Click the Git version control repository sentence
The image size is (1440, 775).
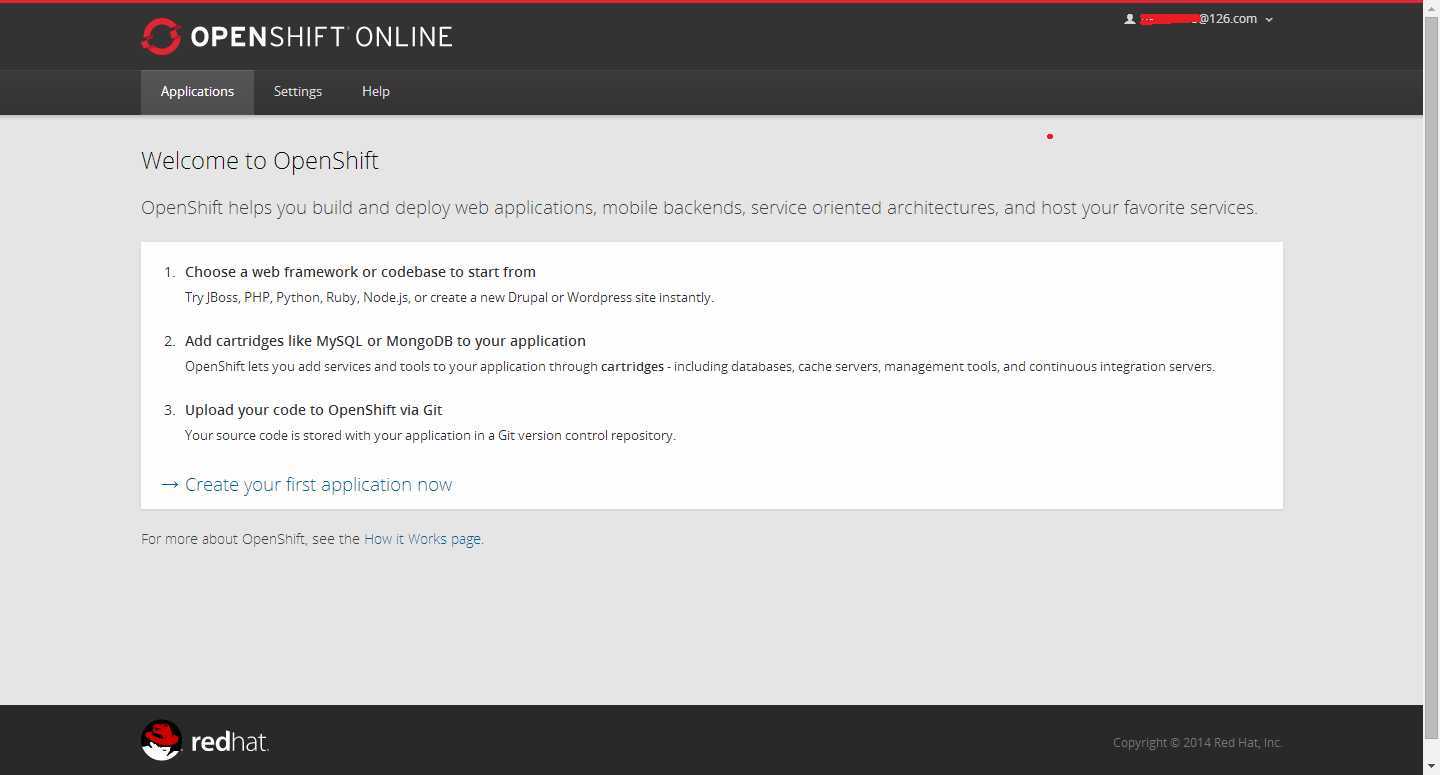430,436
